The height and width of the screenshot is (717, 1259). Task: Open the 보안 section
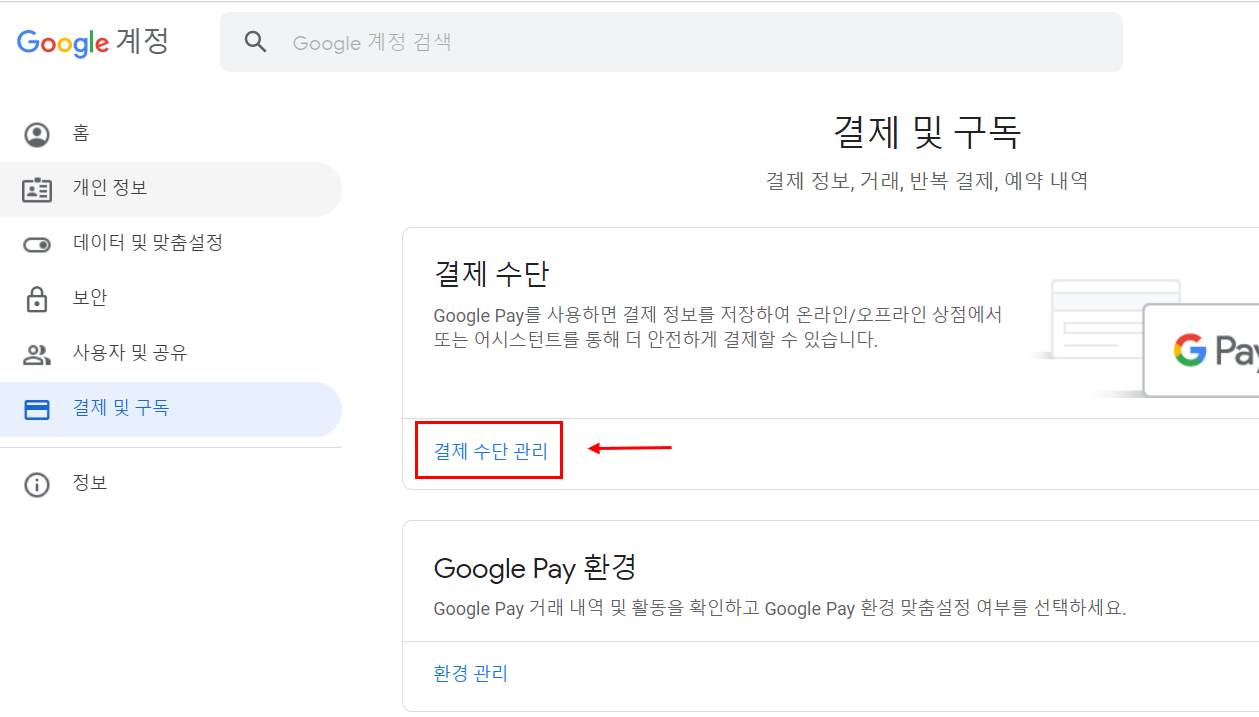tap(171, 298)
